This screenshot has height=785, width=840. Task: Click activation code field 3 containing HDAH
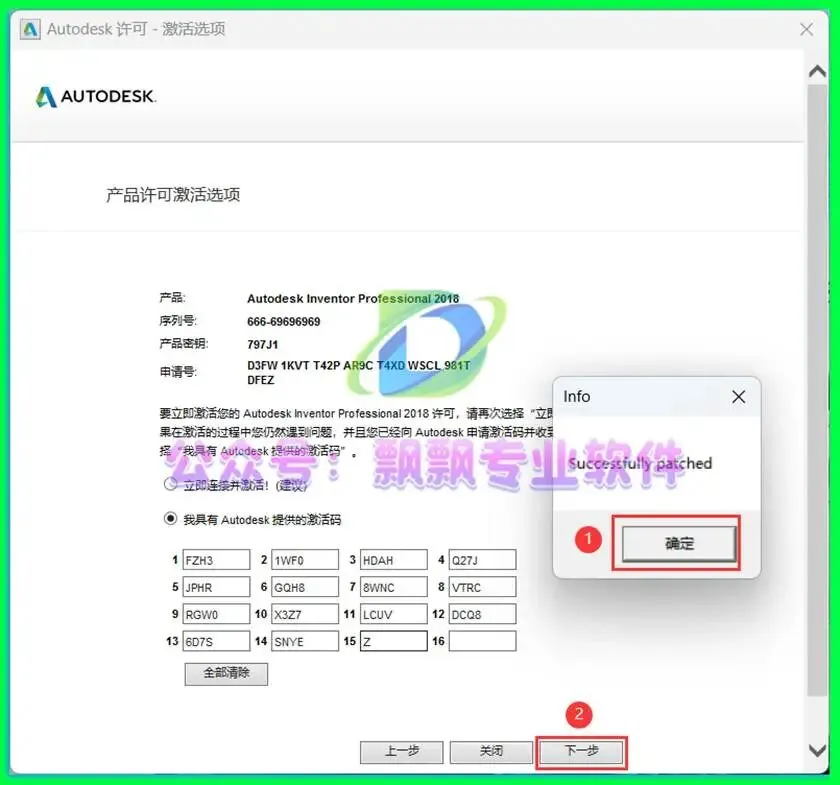[x=394, y=560]
